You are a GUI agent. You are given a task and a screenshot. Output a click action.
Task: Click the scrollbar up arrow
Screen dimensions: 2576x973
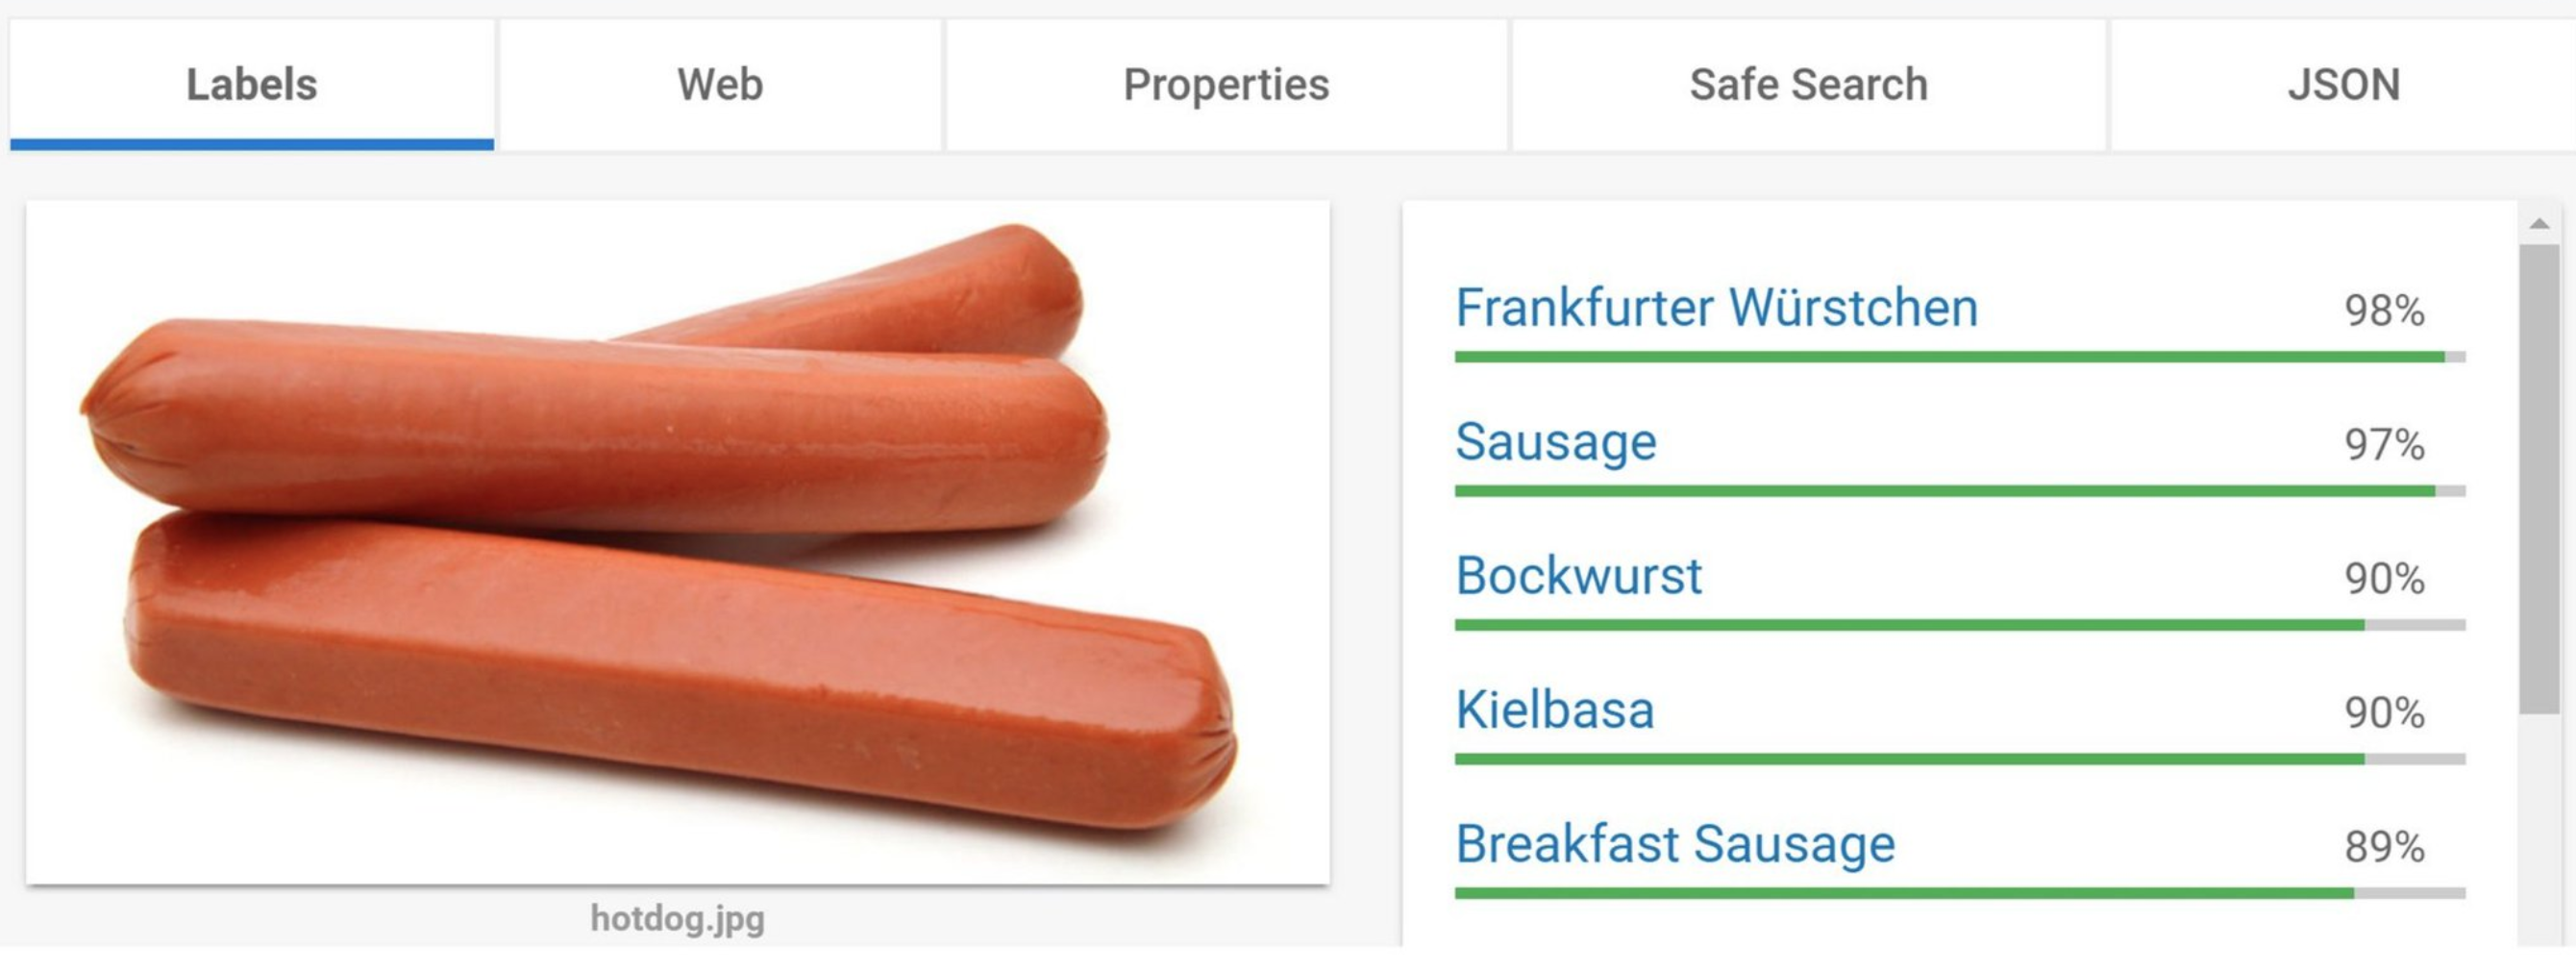point(2539,224)
